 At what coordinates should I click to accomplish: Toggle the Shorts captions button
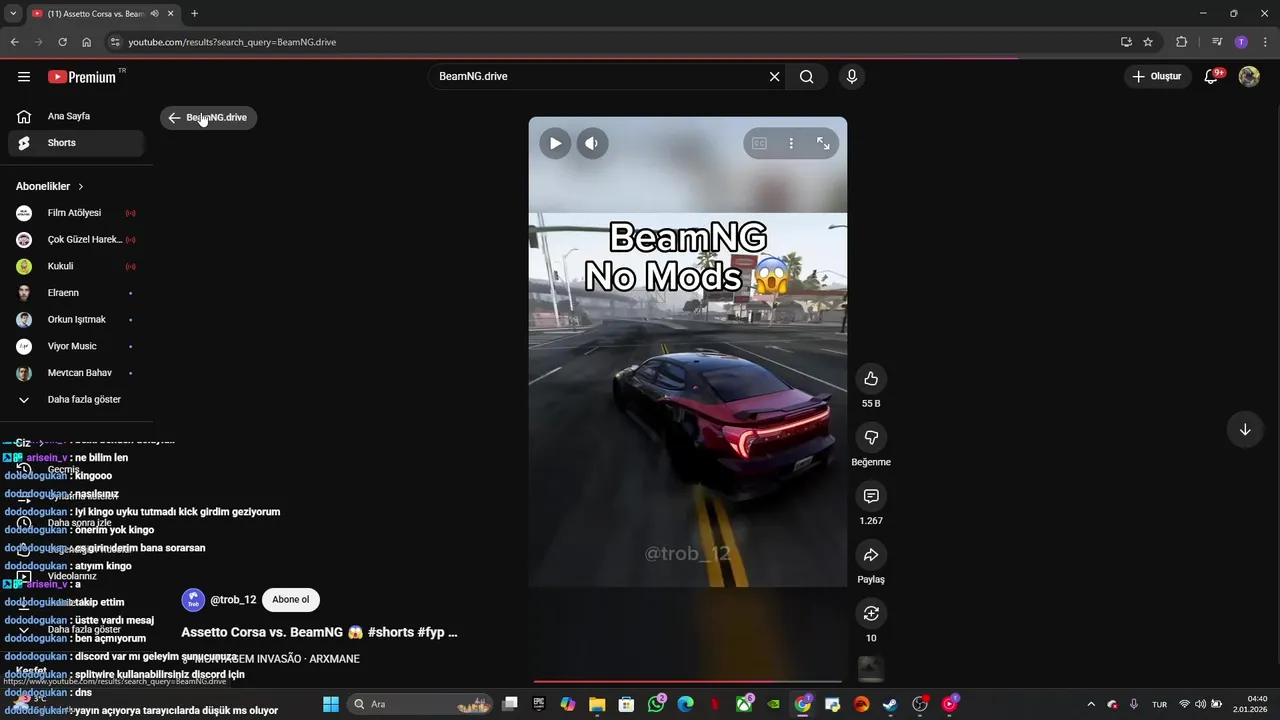[759, 143]
